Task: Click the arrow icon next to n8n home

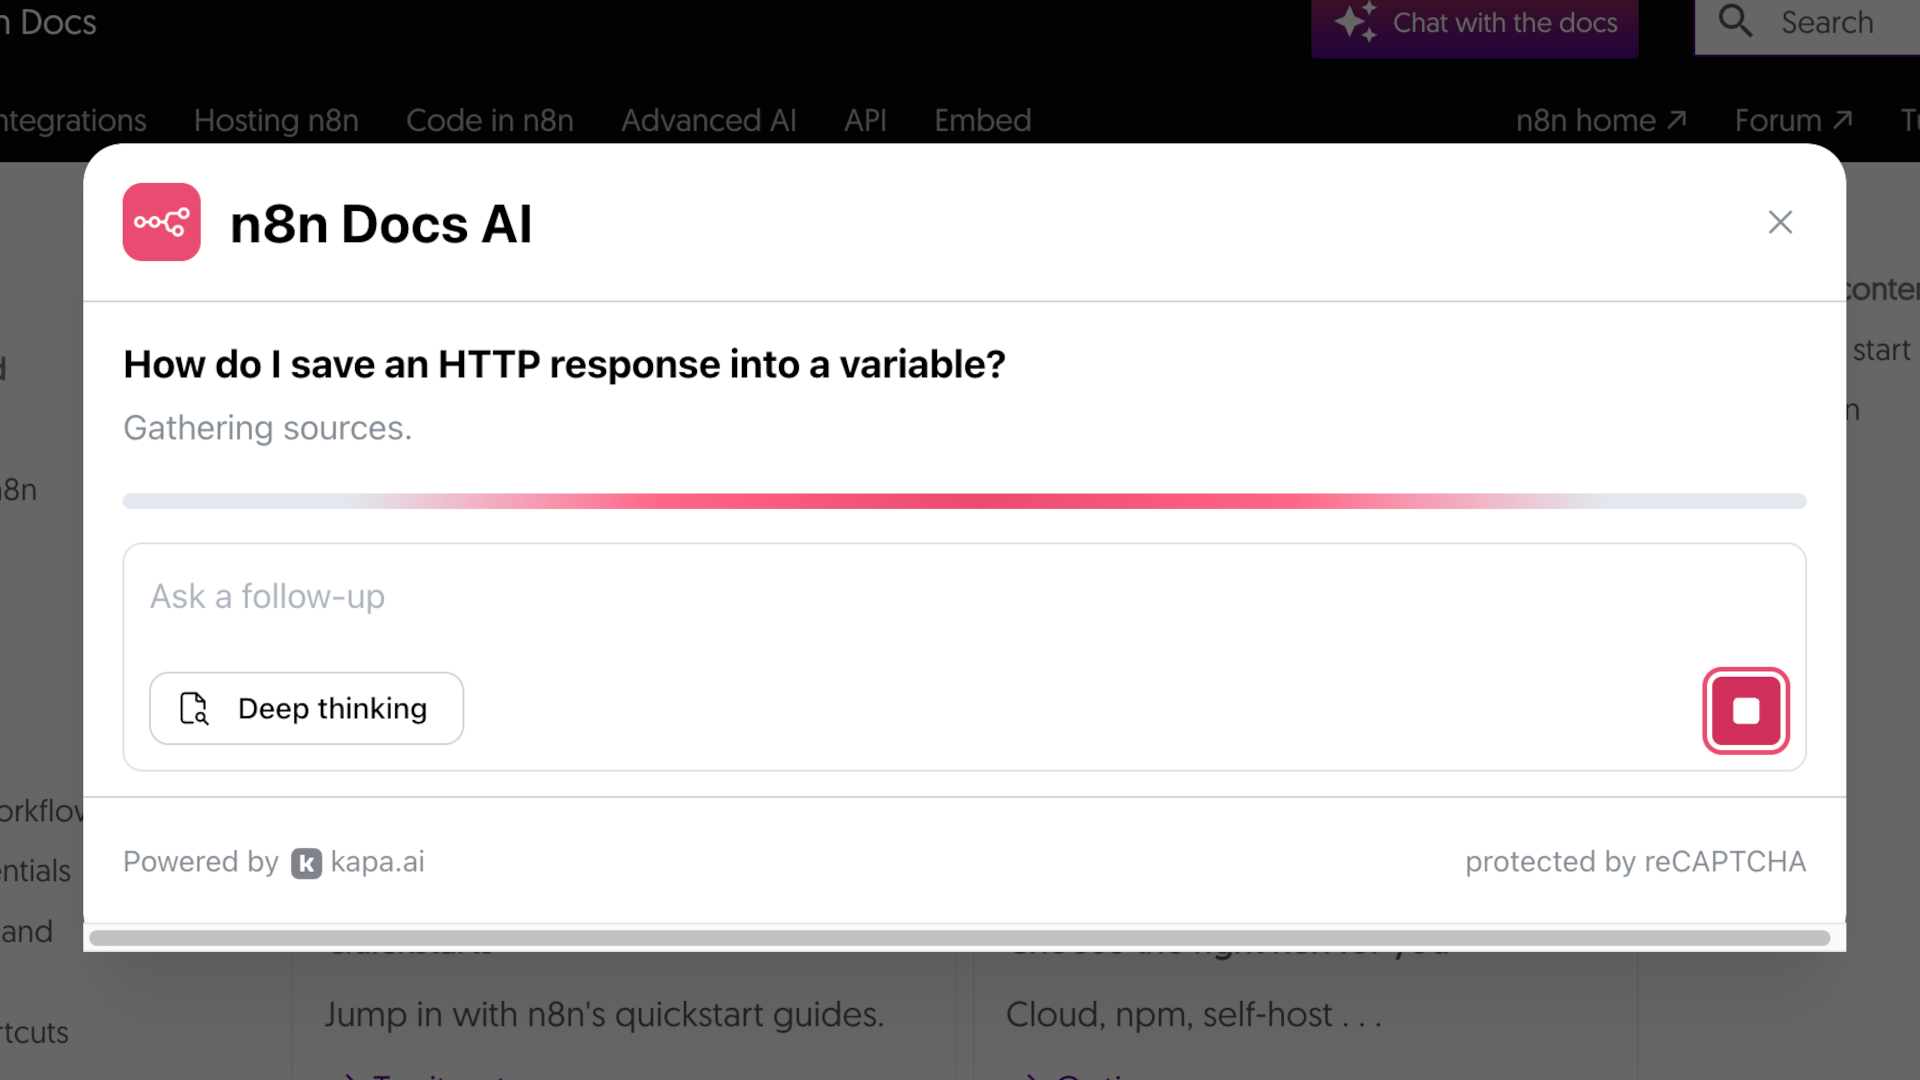Action: (x=1677, y=120)
